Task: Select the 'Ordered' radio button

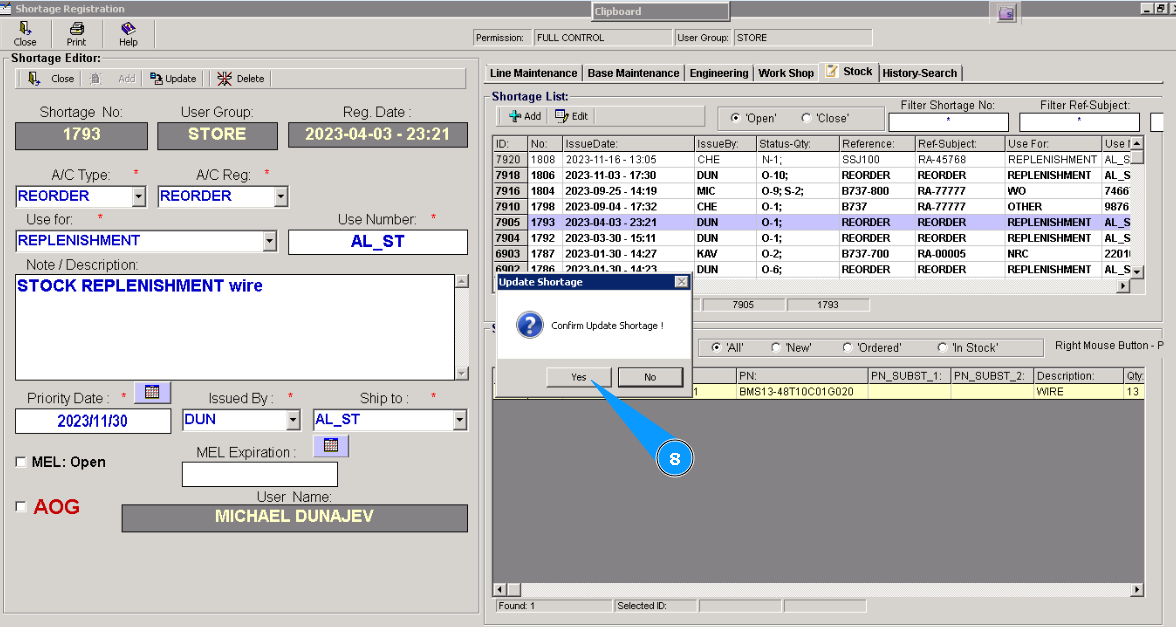Action: 848,347
